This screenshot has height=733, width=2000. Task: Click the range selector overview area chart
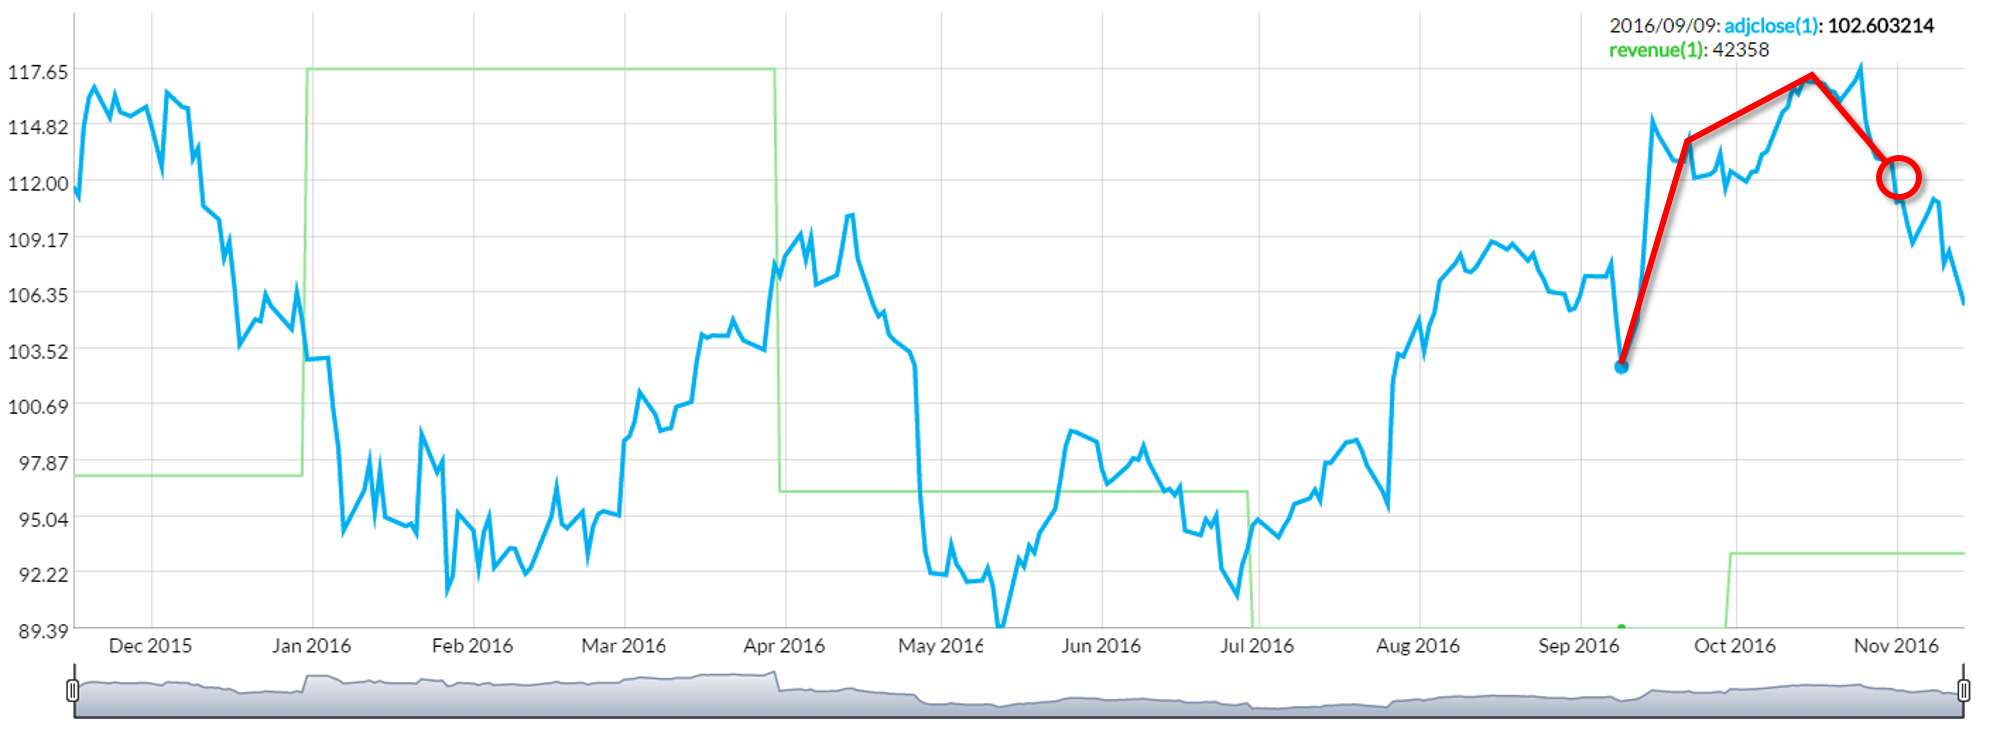click(x=1018, y=694)
